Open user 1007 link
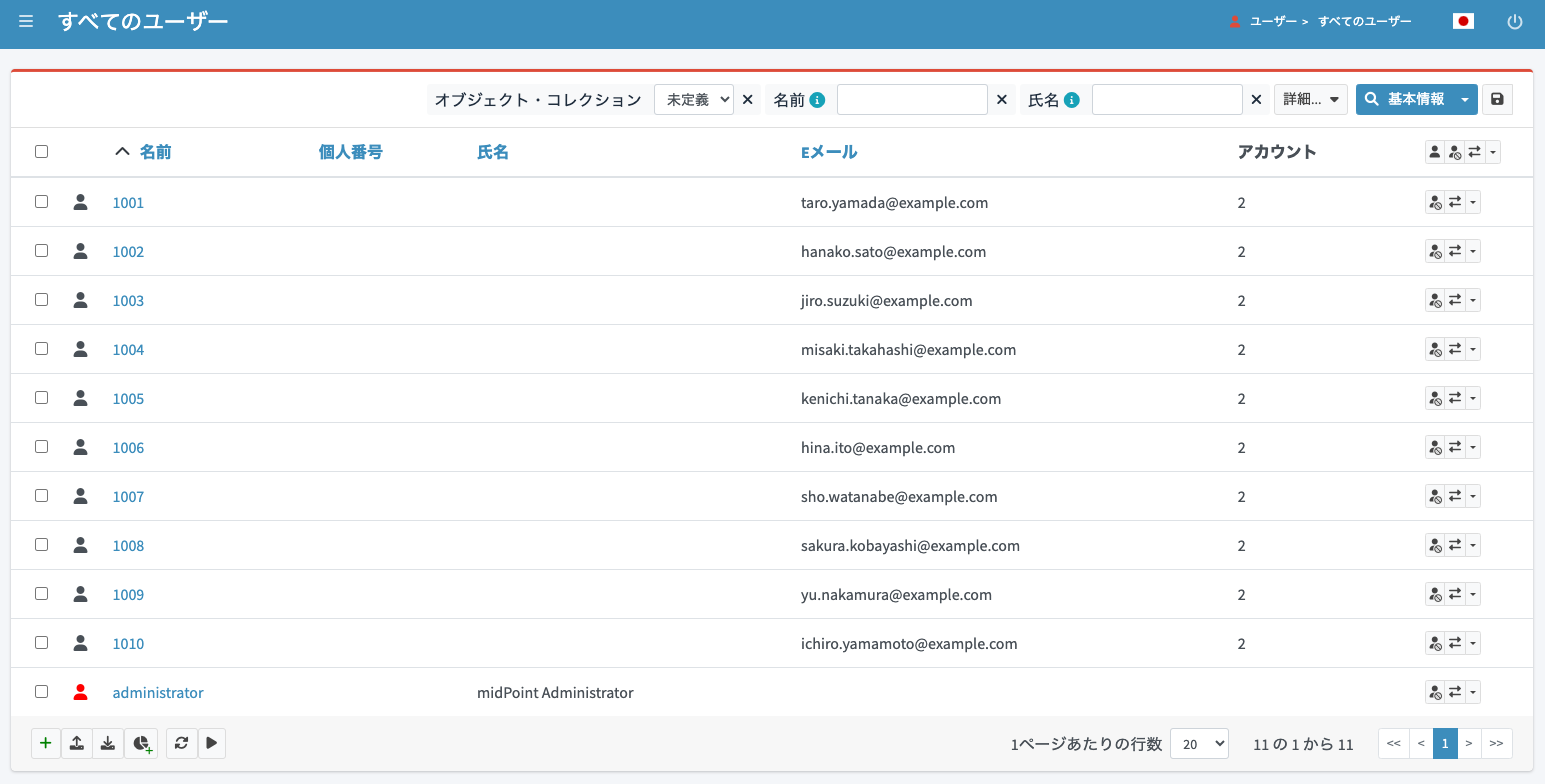 [128, 497]
